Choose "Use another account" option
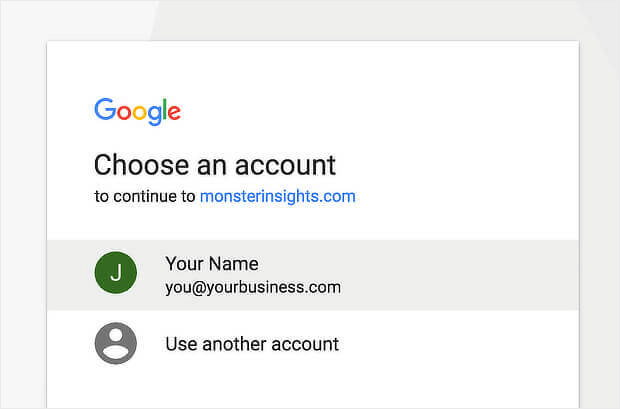 [252, 344]
